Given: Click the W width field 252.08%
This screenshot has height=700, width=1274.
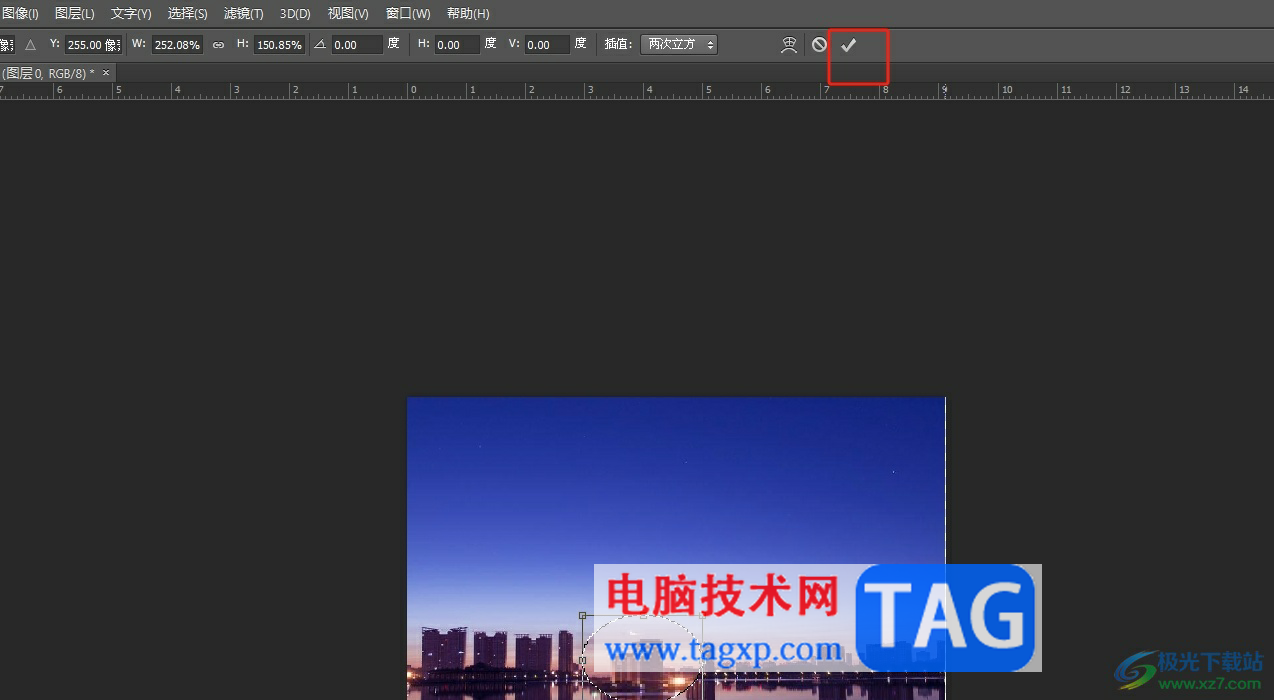Looking at the screenshot, I should point(177,45).
